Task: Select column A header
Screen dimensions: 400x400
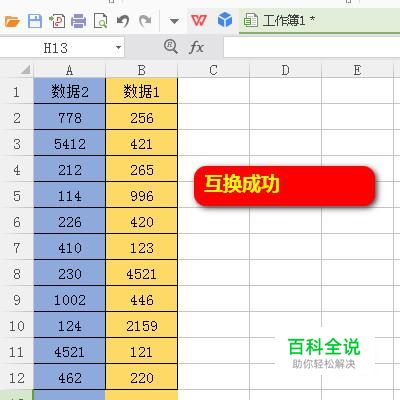Action: [69, 70]
